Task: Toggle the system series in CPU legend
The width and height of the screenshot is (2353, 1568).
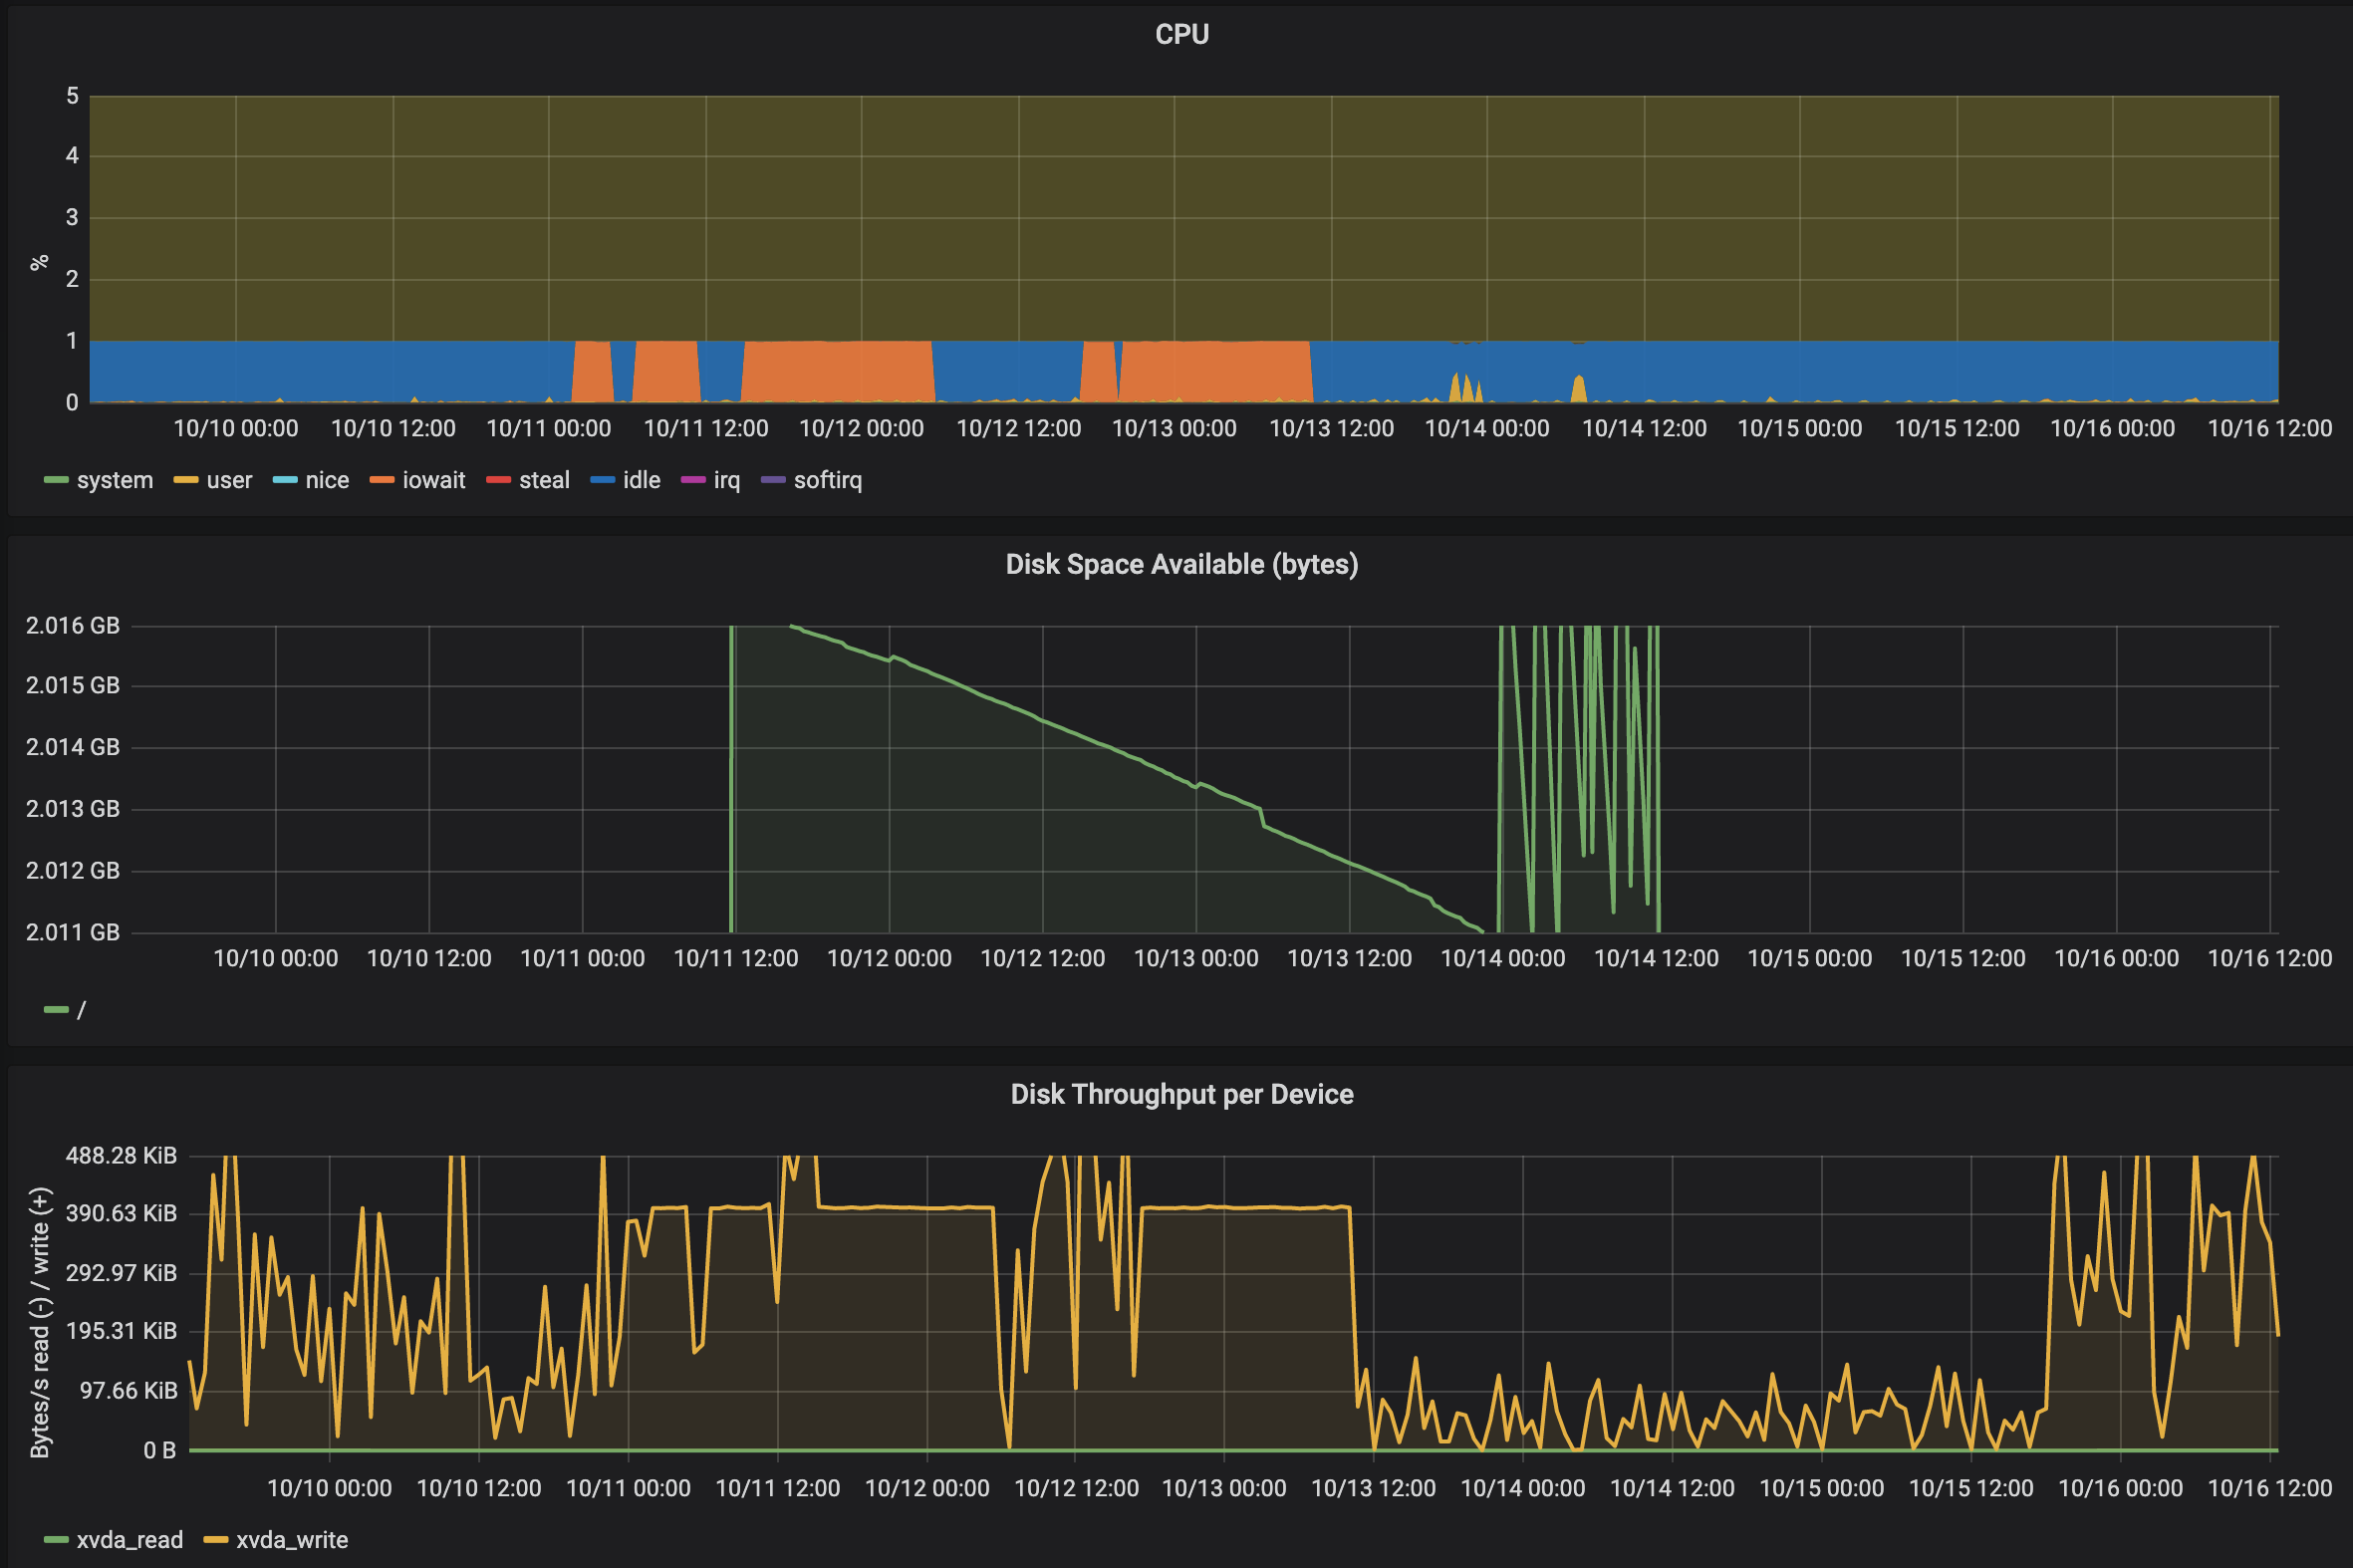Action: coord(114,480)
